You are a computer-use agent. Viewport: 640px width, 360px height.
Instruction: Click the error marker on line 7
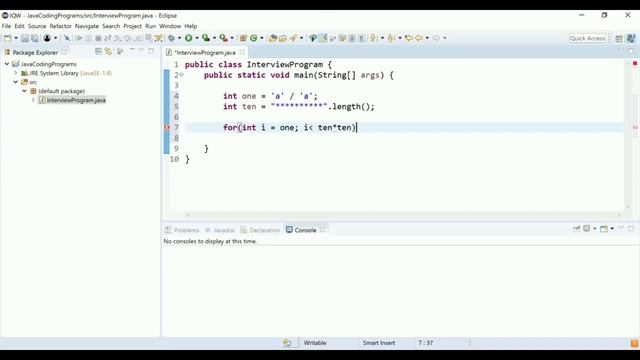(167, 127)
